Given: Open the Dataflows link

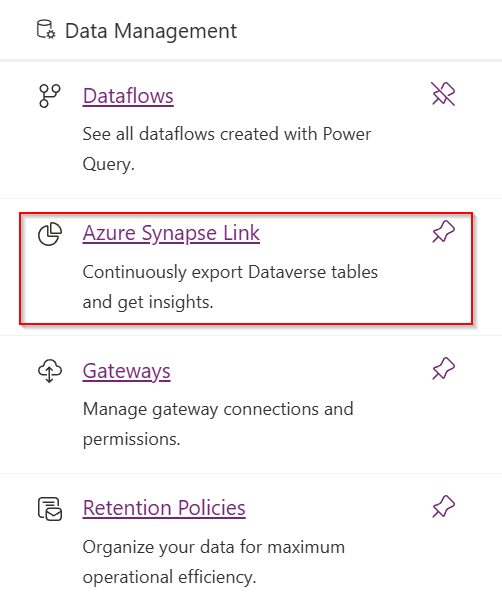Looking at the screenshot, I should (128, 96).
